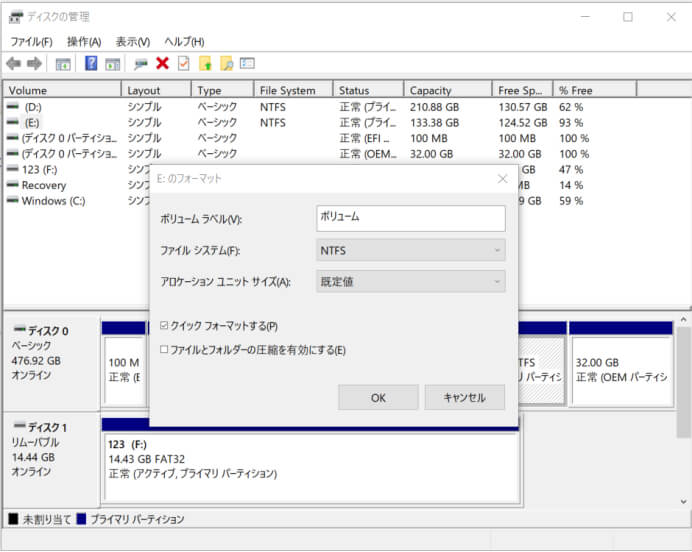Image resolution: width=692 pixels, height=552 pixels.
Task: Click the drive icon beside Windows (C:)
Action: pos(13,200)
